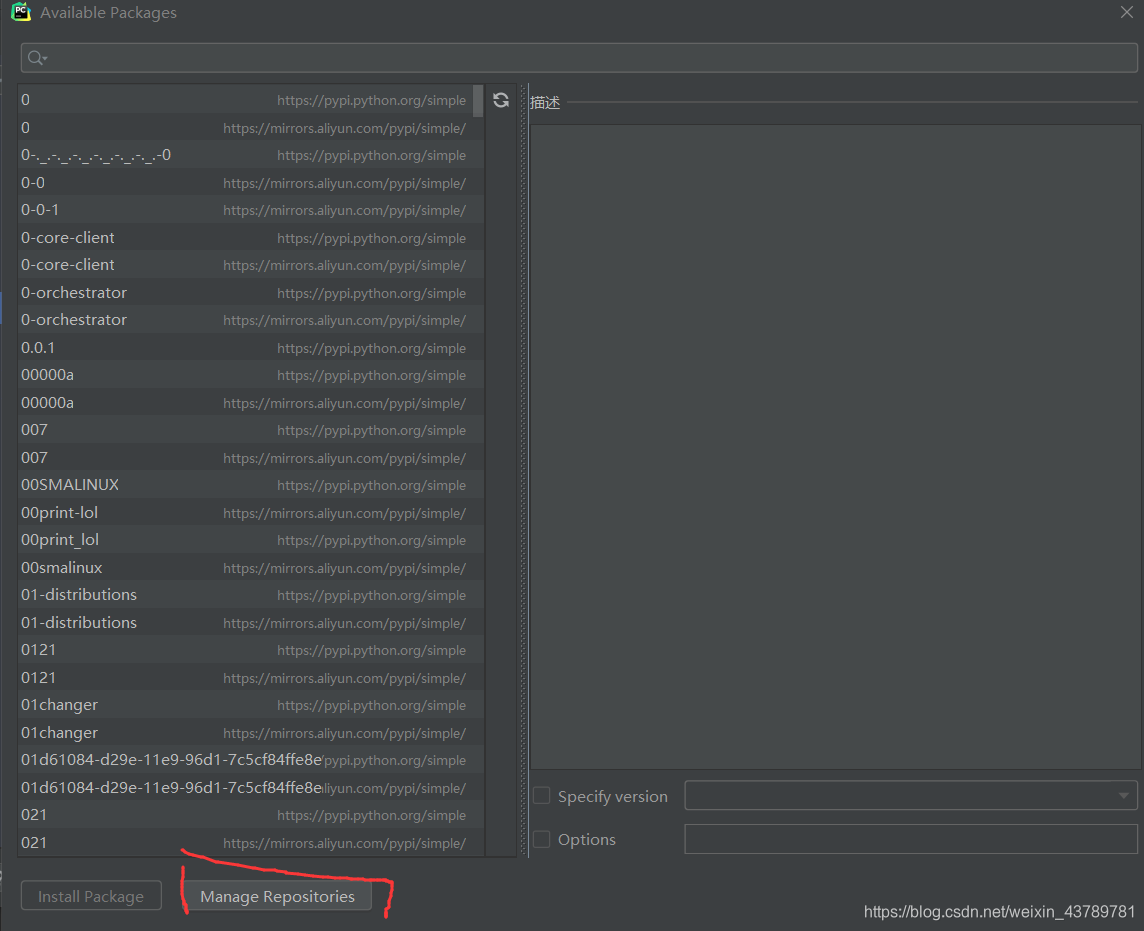
Task: Select 01d61084-d29e package from pypi.python.org
Action: [251, 760]
